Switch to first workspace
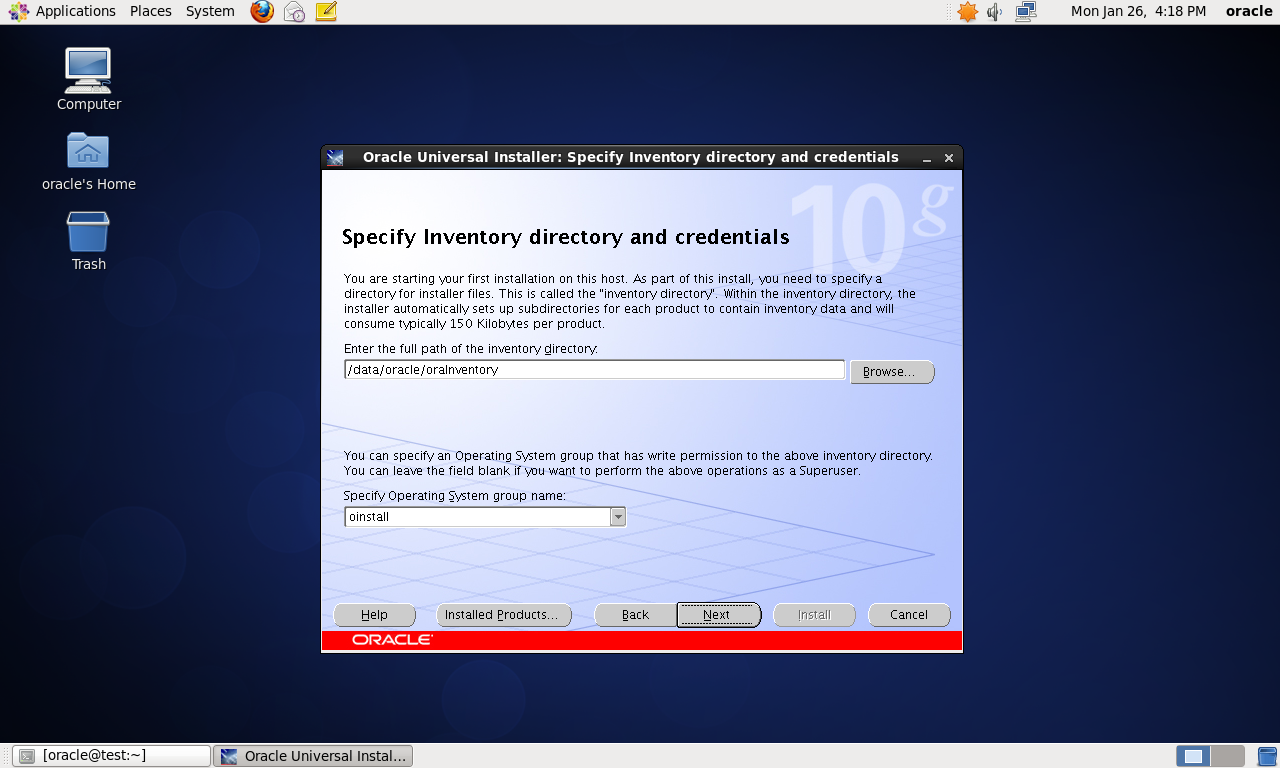The width and height of the screenshot is (1280, 768). click(x=1193, y=756)
